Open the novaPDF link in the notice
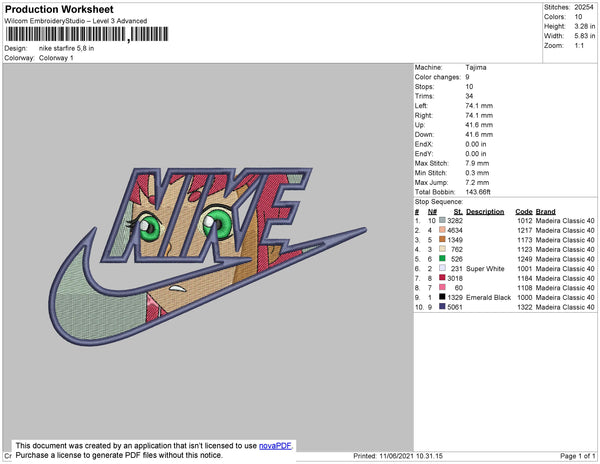 (x=277, y=444)
